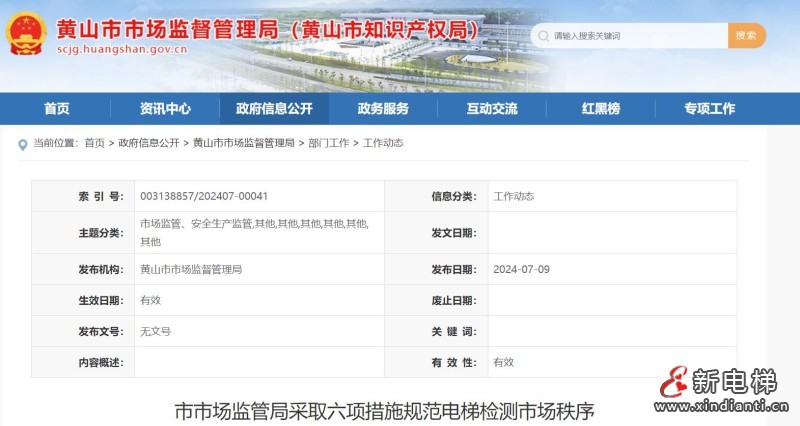This screenshot has width=800, height=426.
Task: Select index number 003138857/202407-00041
Action: [x=204, y=196]
